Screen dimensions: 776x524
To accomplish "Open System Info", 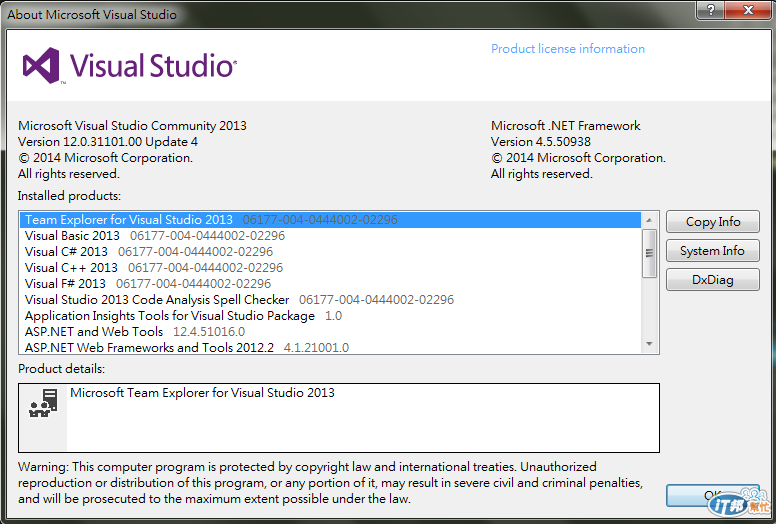I will (x=713, y=251).
